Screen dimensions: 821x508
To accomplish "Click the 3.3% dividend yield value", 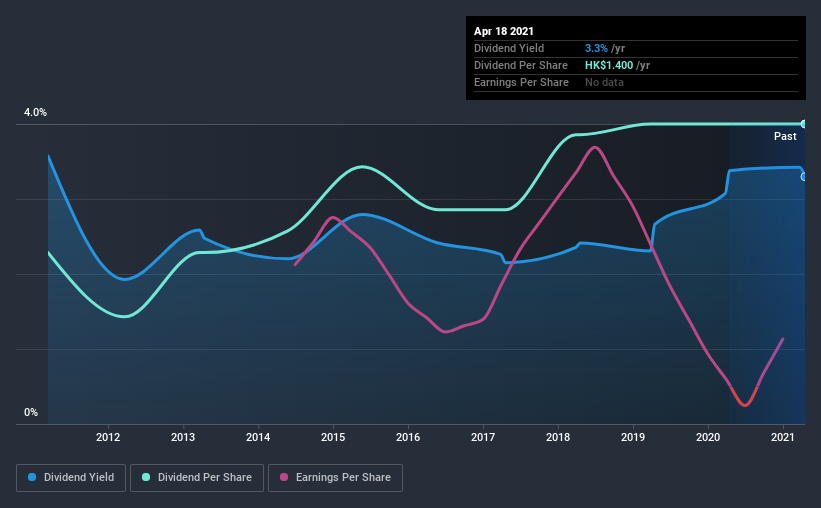I will click(x=596, y=48).
